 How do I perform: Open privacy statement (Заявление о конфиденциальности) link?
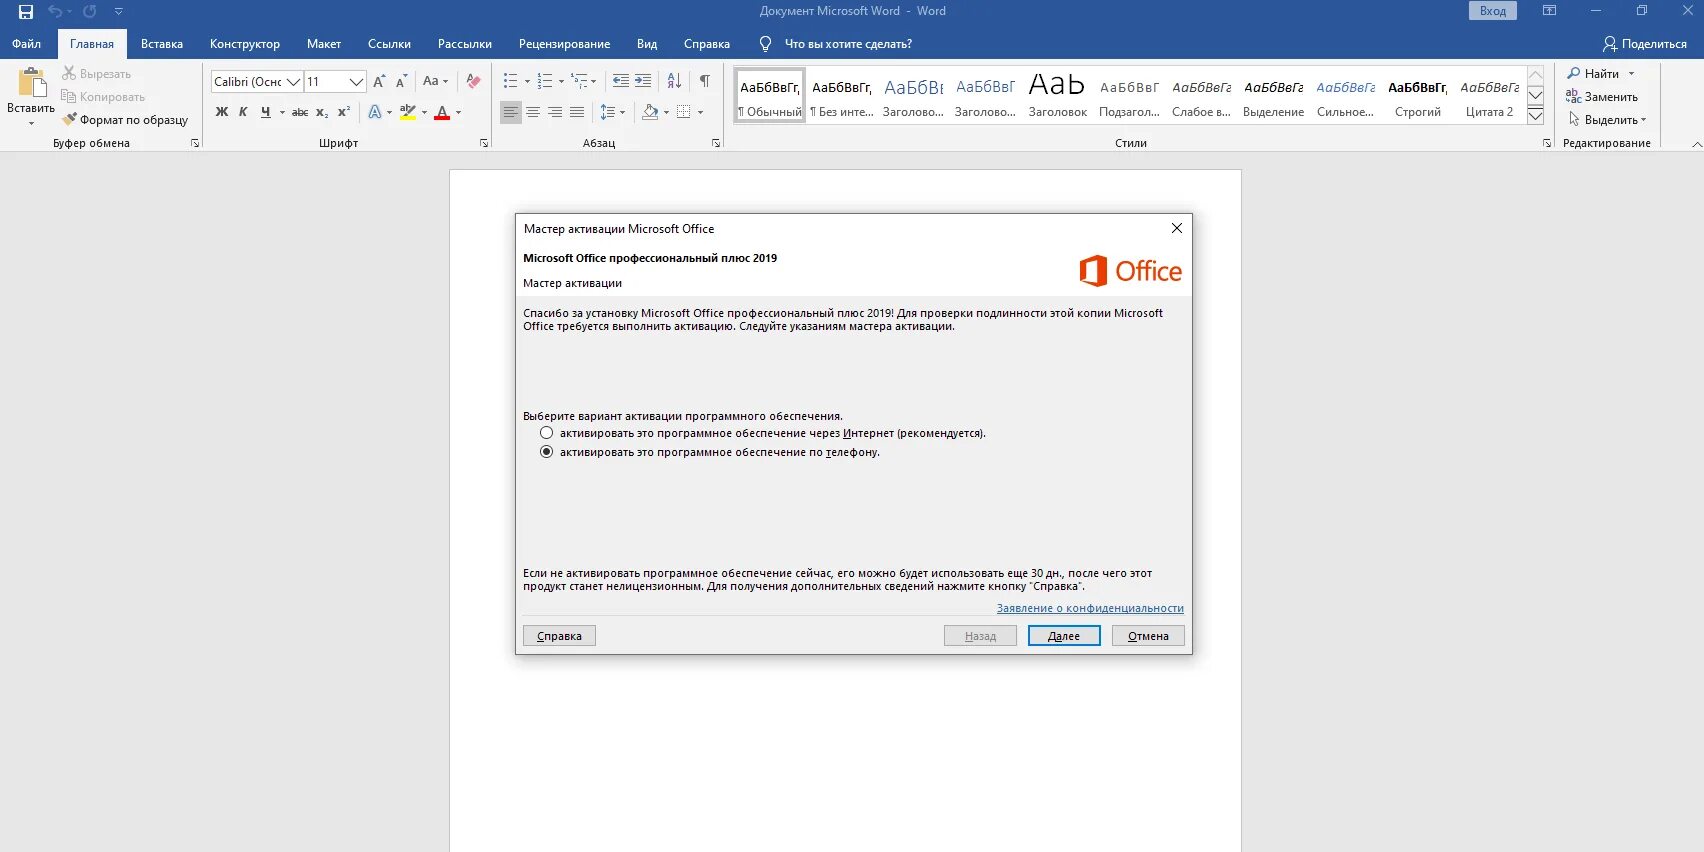pos(1090,608)
